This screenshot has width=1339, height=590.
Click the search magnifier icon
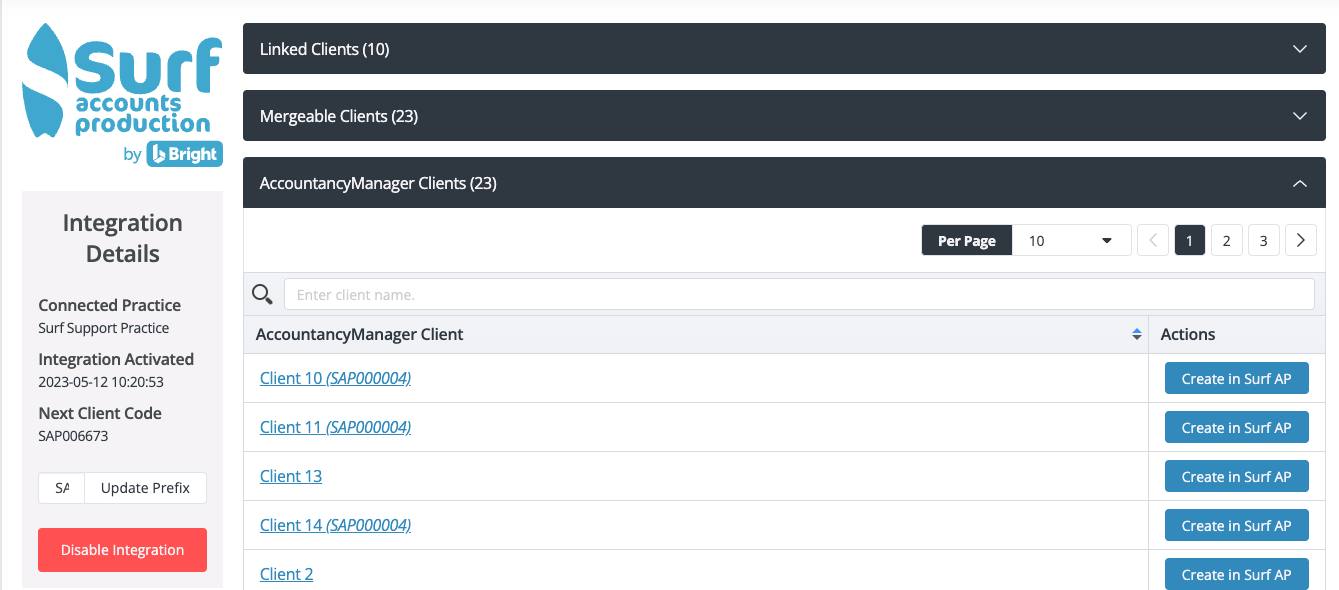262,294
